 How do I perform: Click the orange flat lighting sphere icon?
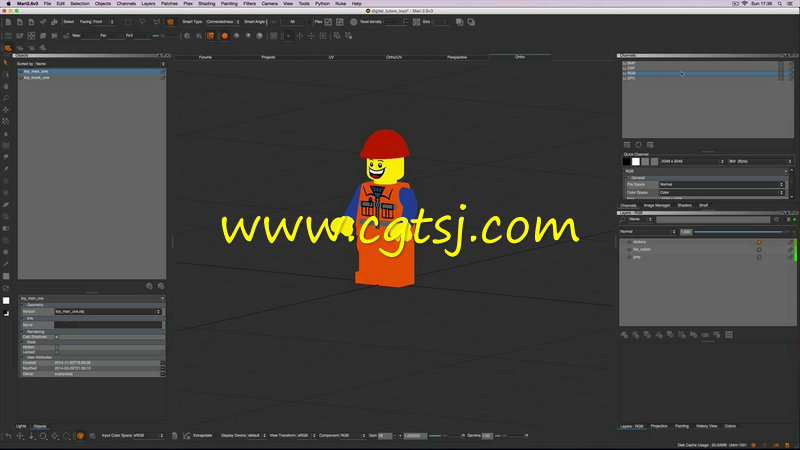224,36
